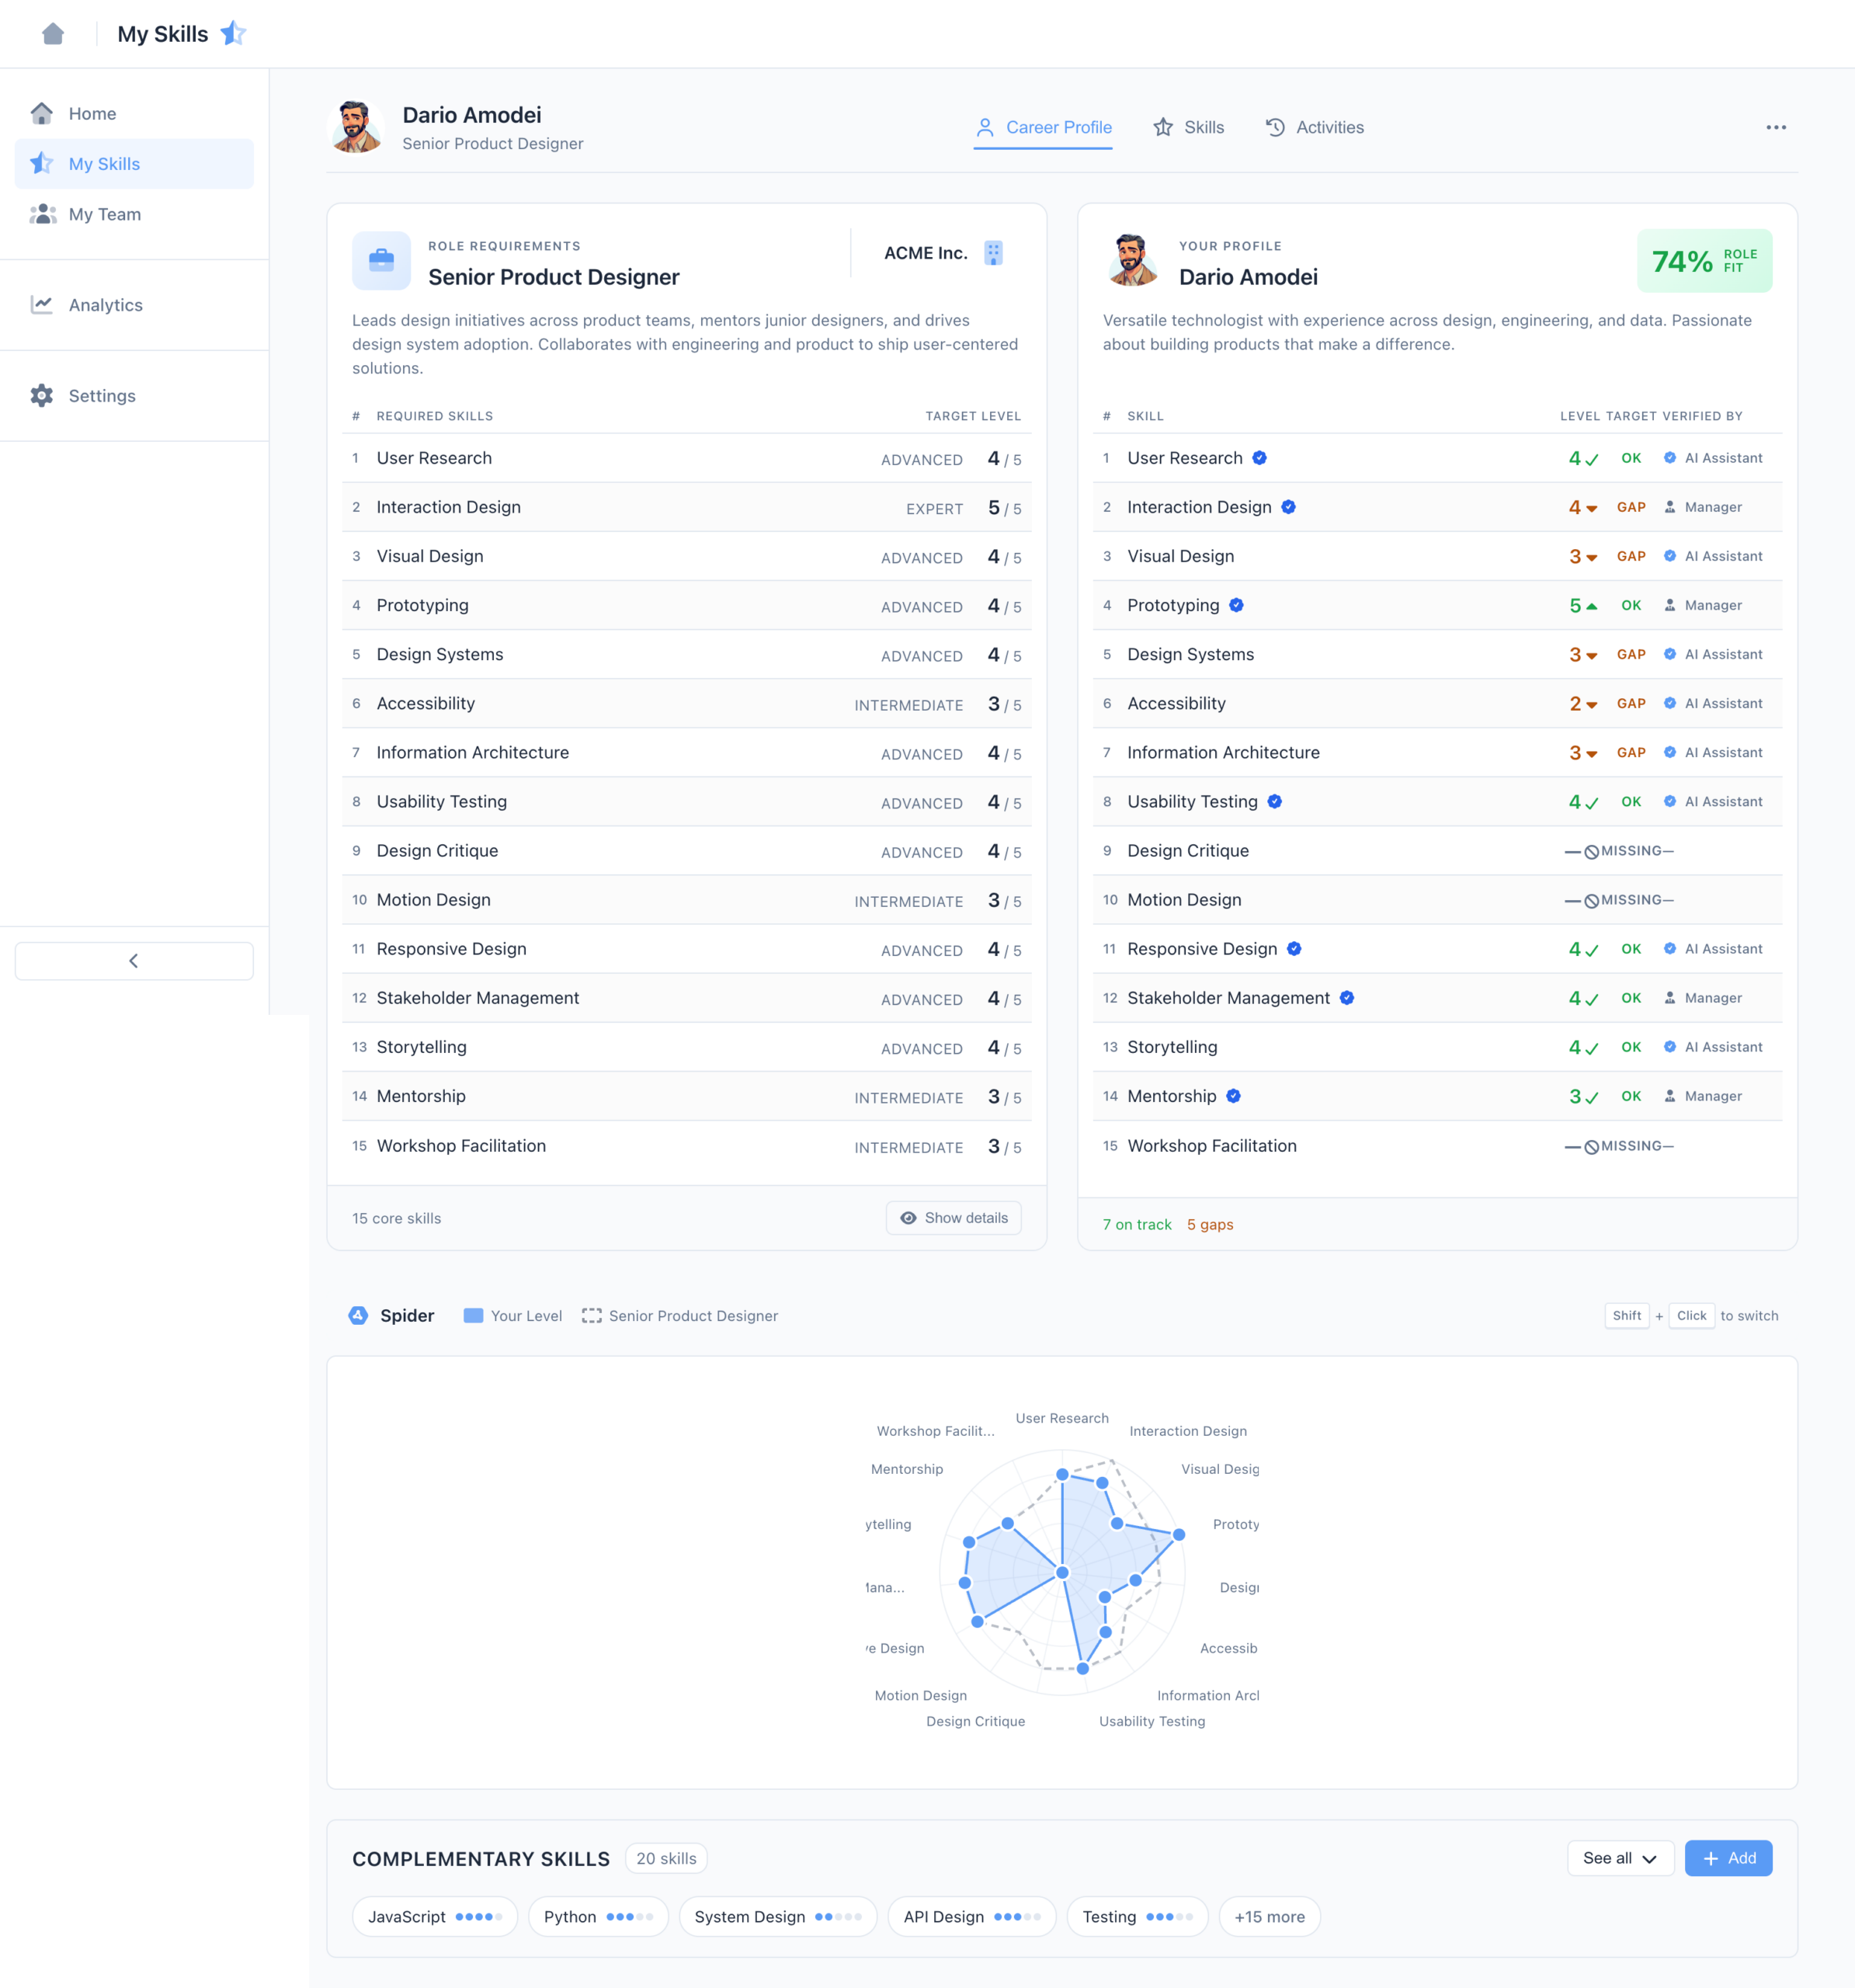
Task: Toggle Your Level legend swatch
Action: coord(474,1316)
